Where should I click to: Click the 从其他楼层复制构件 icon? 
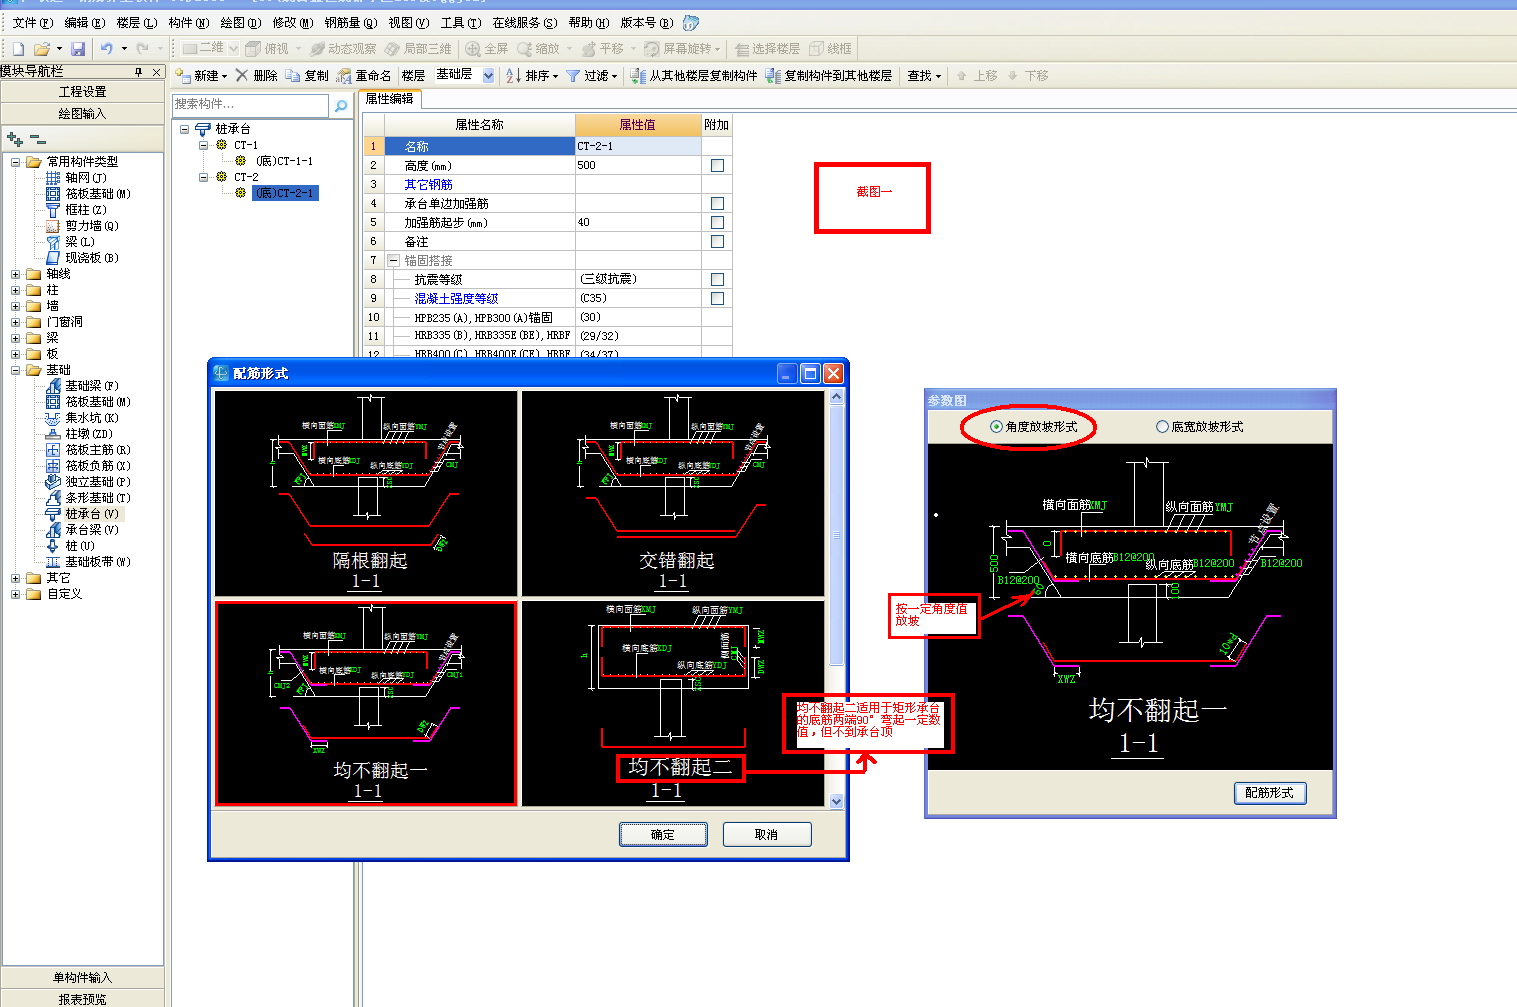click(639, 75)
